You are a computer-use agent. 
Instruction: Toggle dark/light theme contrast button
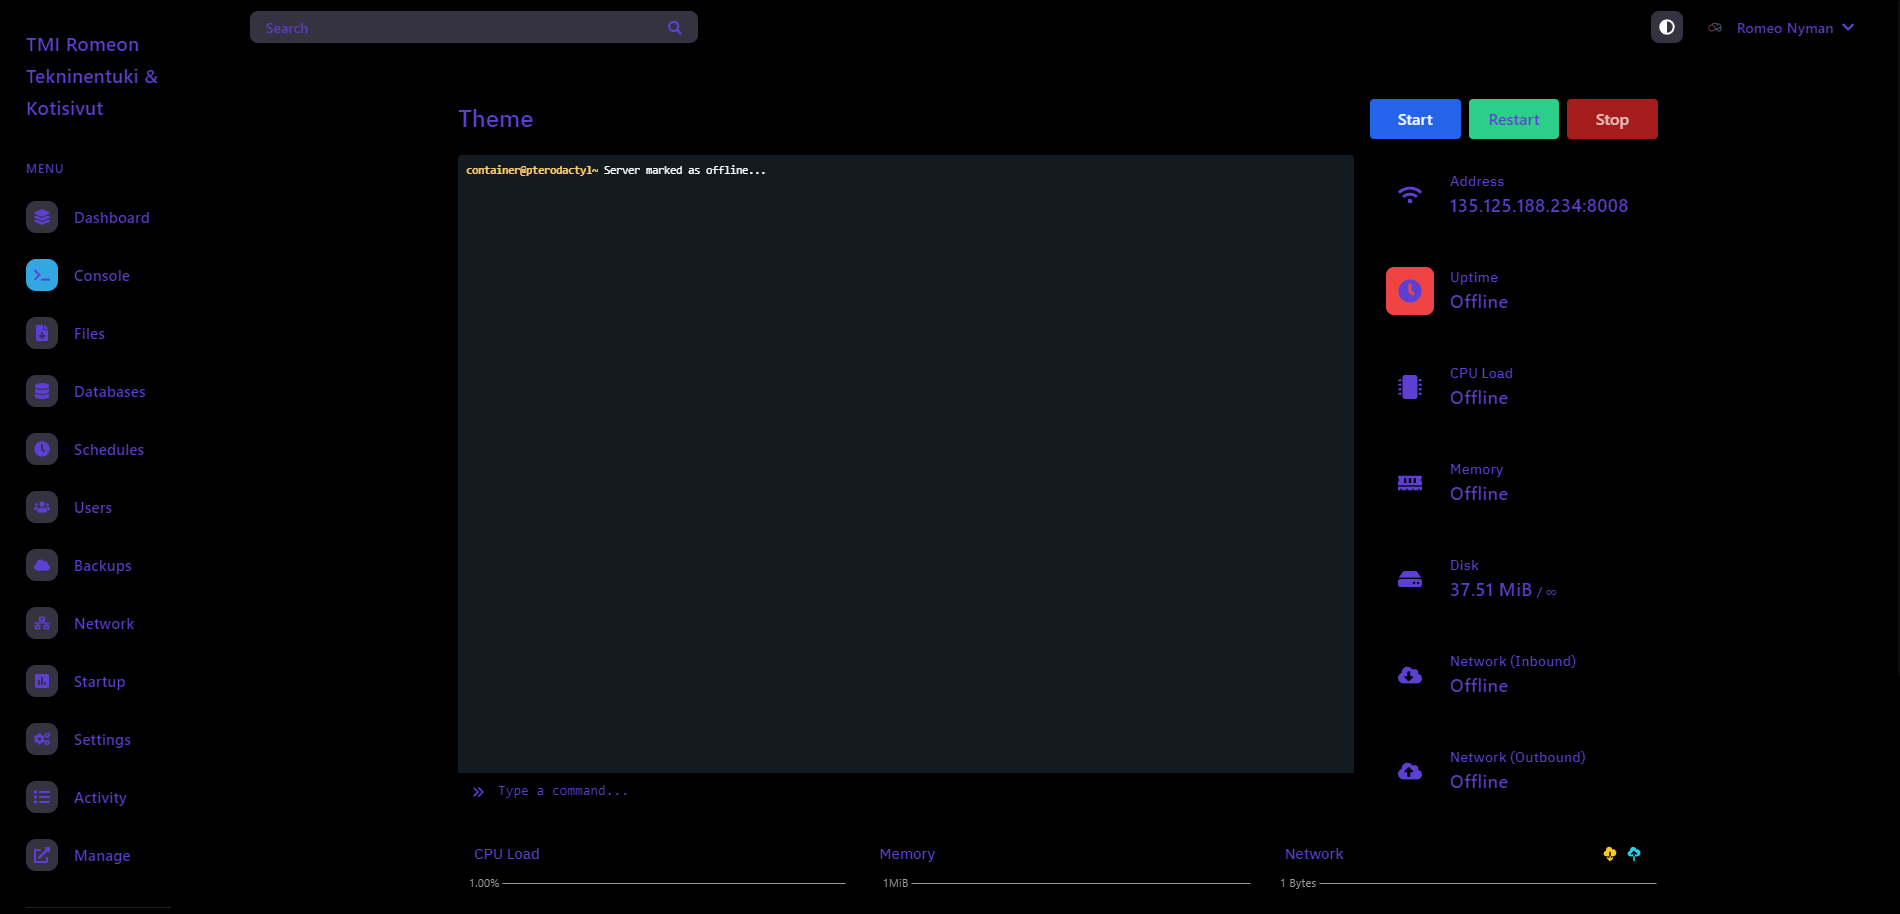pyautogui.click(x=1666, y=27)
